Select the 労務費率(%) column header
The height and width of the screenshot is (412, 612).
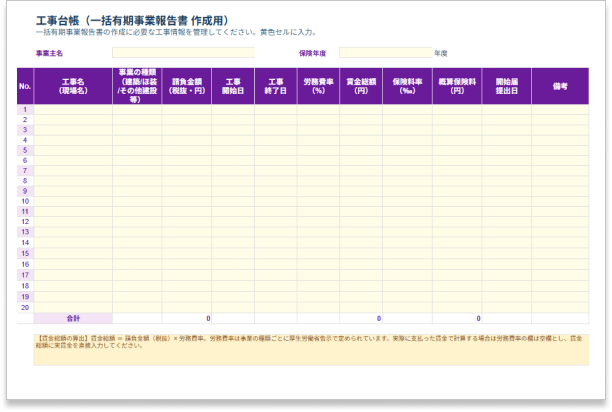[x=318, y=86]
